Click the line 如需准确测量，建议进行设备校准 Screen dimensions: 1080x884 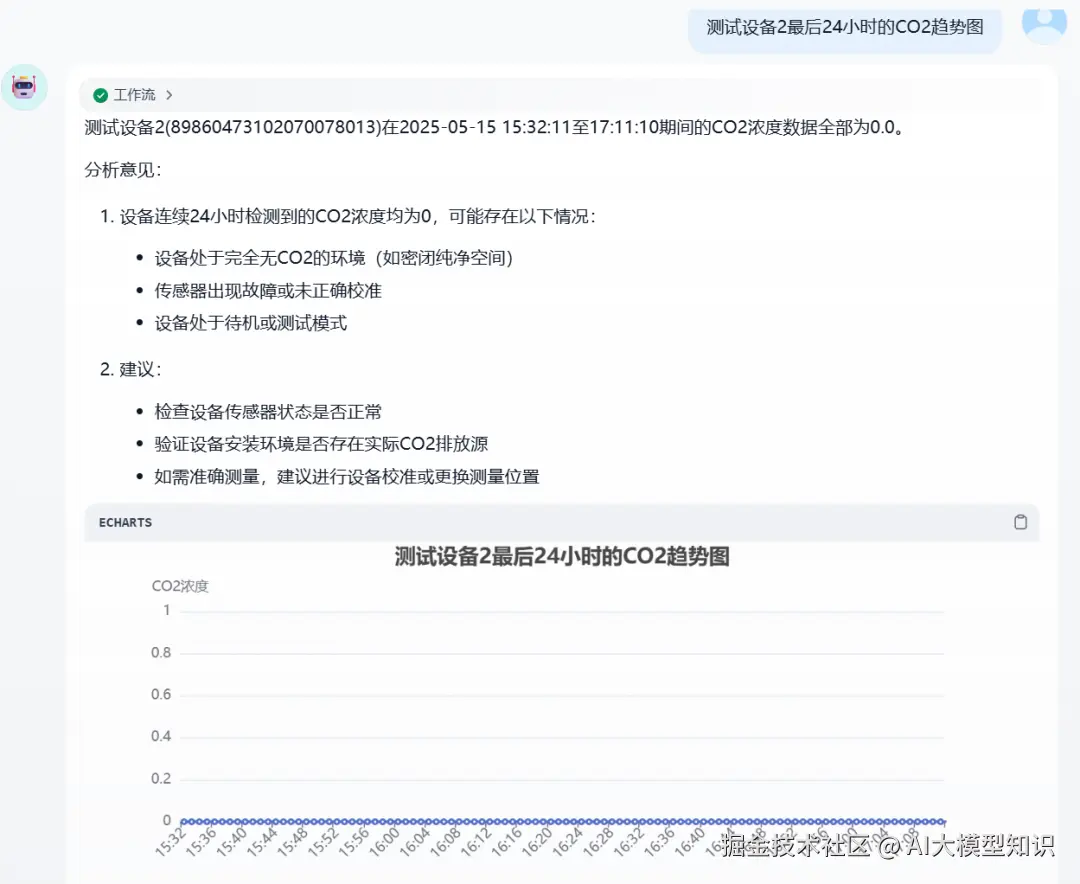(x=347, y=477)
